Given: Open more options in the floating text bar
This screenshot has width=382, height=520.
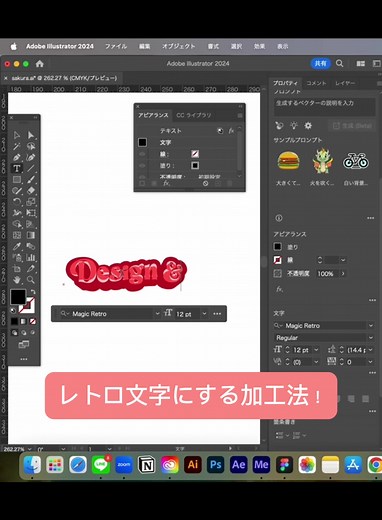Looking at the screenshot, I should (x=217, y=314).
